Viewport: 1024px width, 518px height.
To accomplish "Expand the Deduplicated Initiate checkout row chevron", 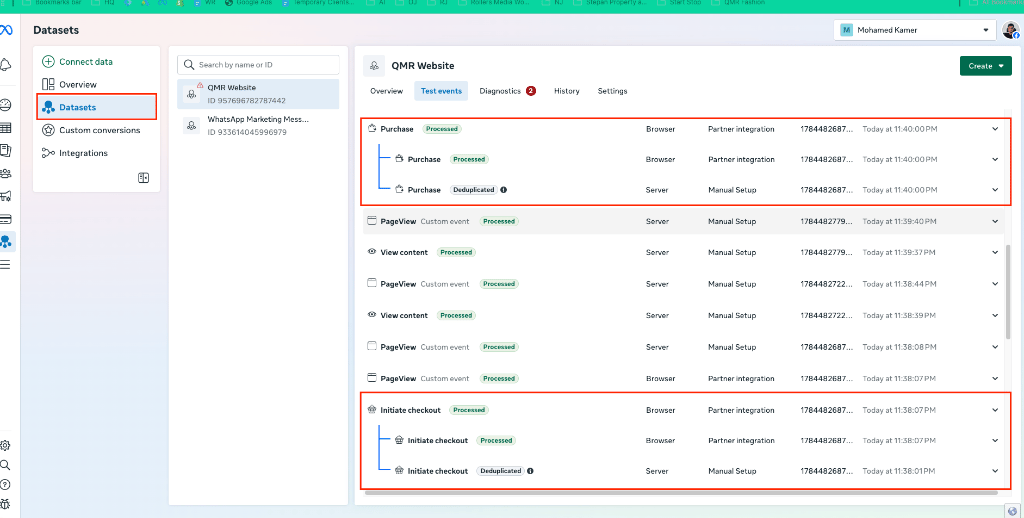I will point(995,471).
